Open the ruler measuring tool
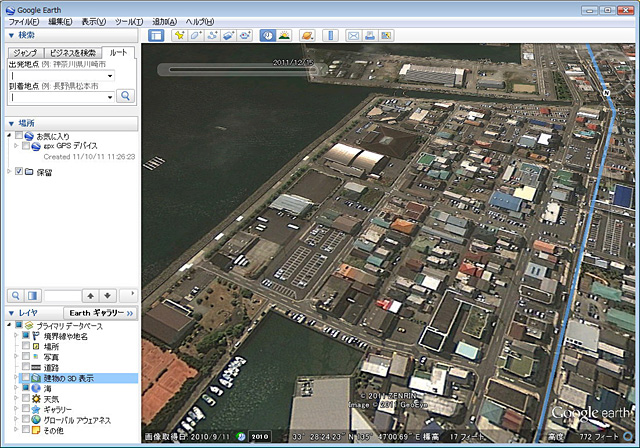Screen dimensions: 640x448 [330, 35]
